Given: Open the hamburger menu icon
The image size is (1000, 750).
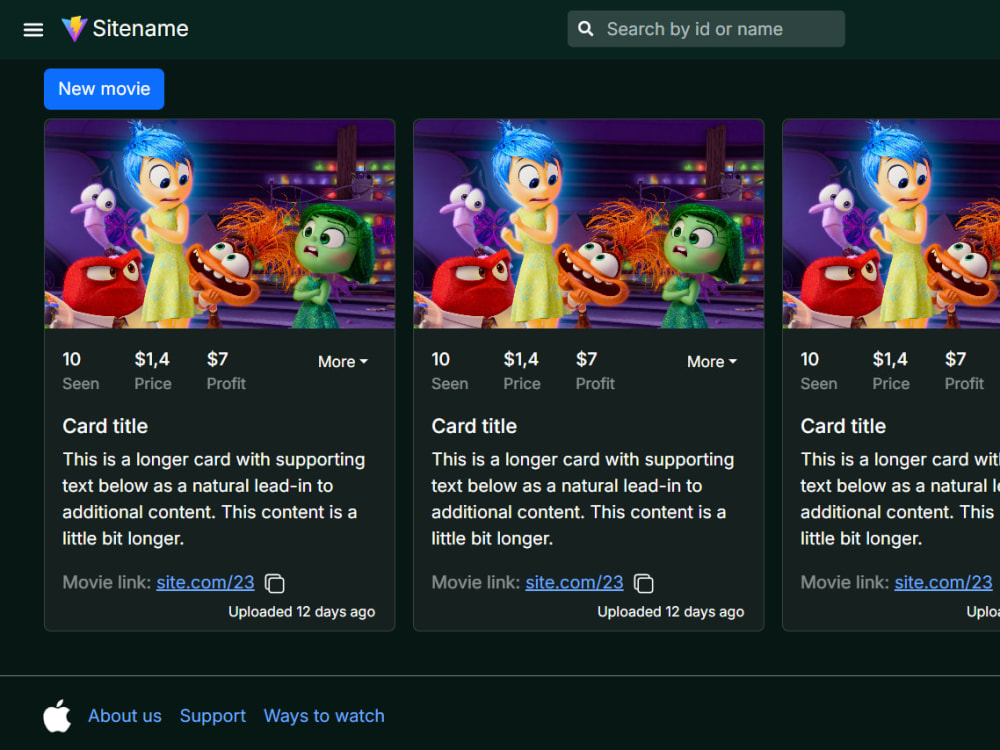Looking at the screenshot, I should [33, 29].
